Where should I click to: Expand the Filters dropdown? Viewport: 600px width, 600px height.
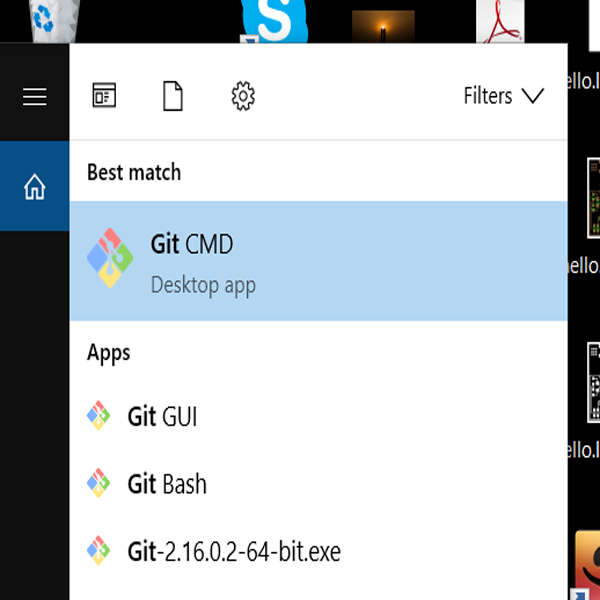[x=503, y=96]
